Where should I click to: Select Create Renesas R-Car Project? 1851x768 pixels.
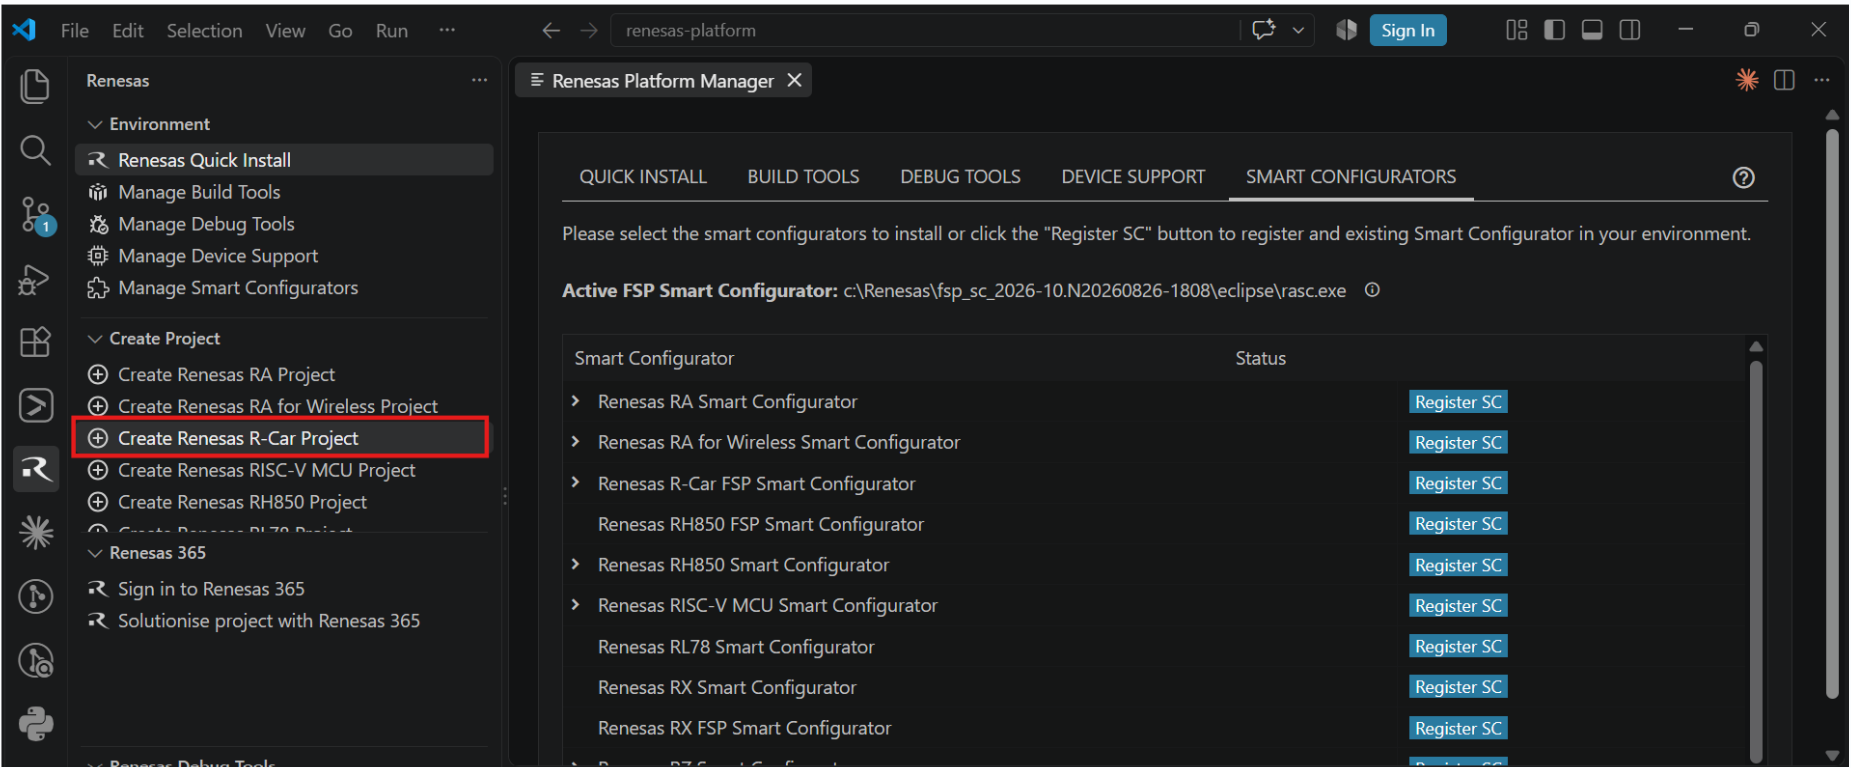pyautogui.click(x=282, y=438)
